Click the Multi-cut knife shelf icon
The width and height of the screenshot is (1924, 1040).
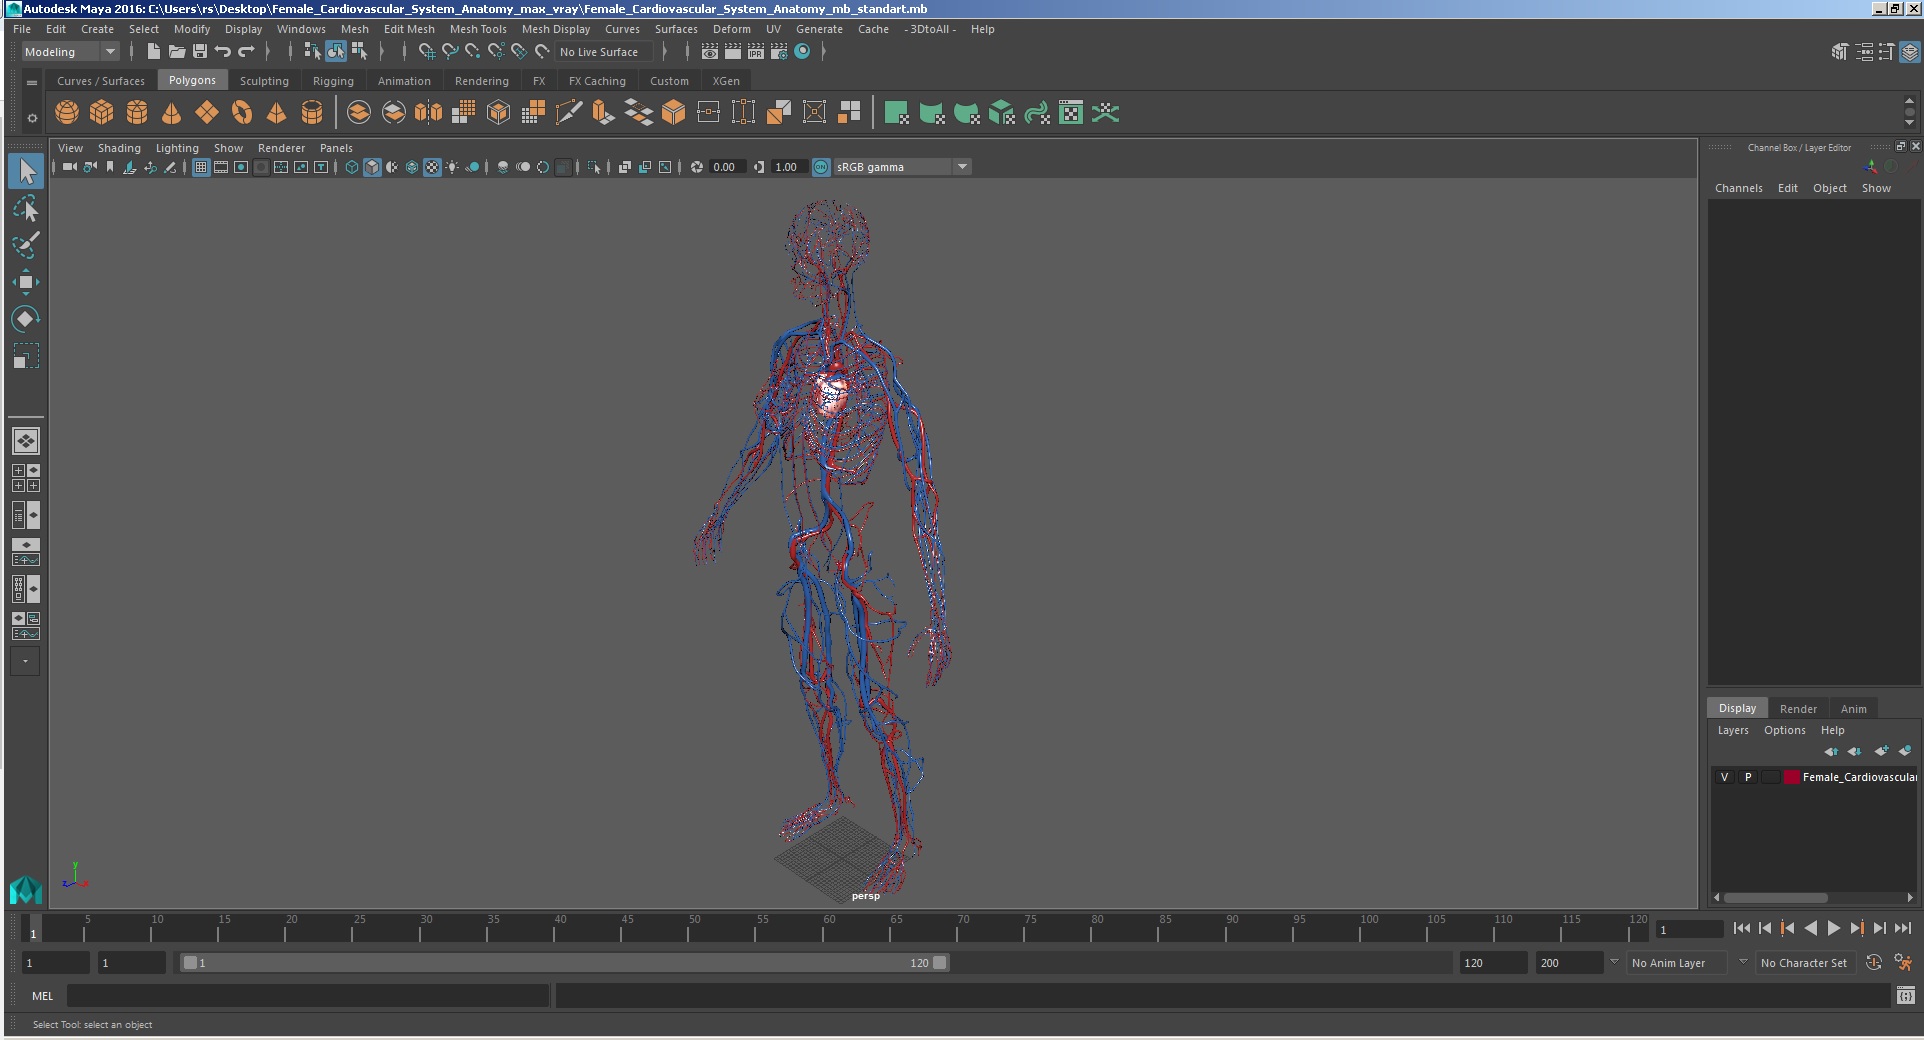[568, 113]
